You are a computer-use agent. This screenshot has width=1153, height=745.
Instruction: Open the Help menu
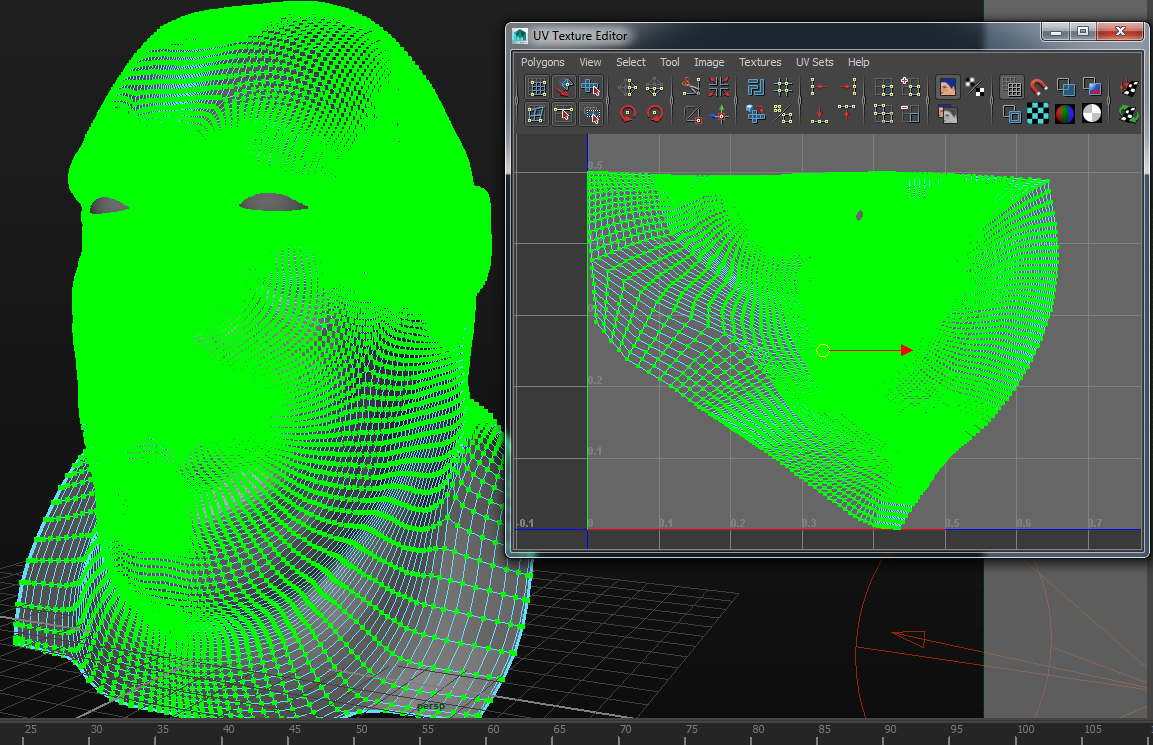click(x=858, y=62)
